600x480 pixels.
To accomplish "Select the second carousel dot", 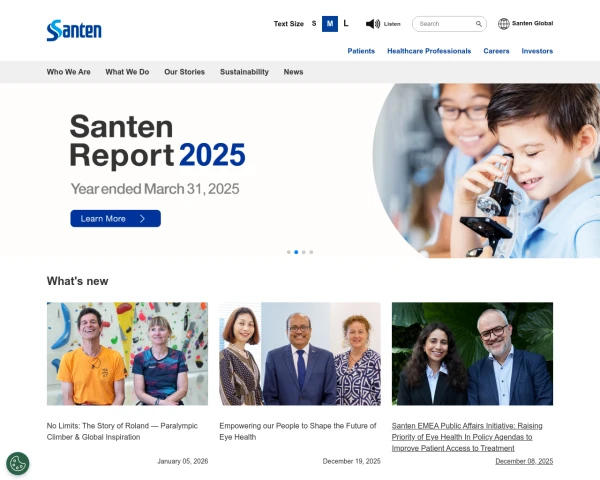I will pos(296,252).
